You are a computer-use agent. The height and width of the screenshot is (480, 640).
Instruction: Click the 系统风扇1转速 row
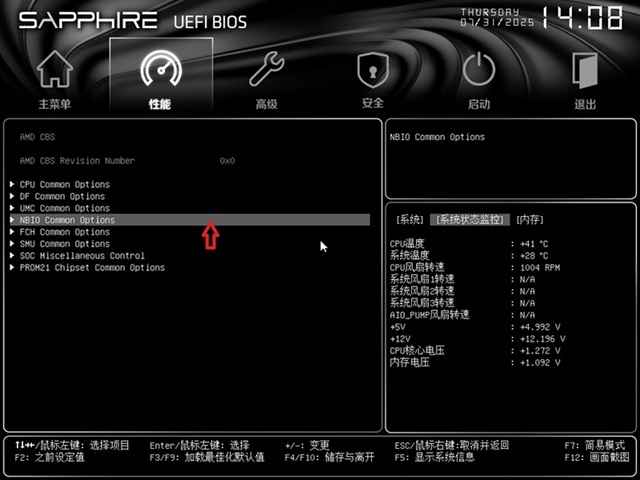point(462,279)
